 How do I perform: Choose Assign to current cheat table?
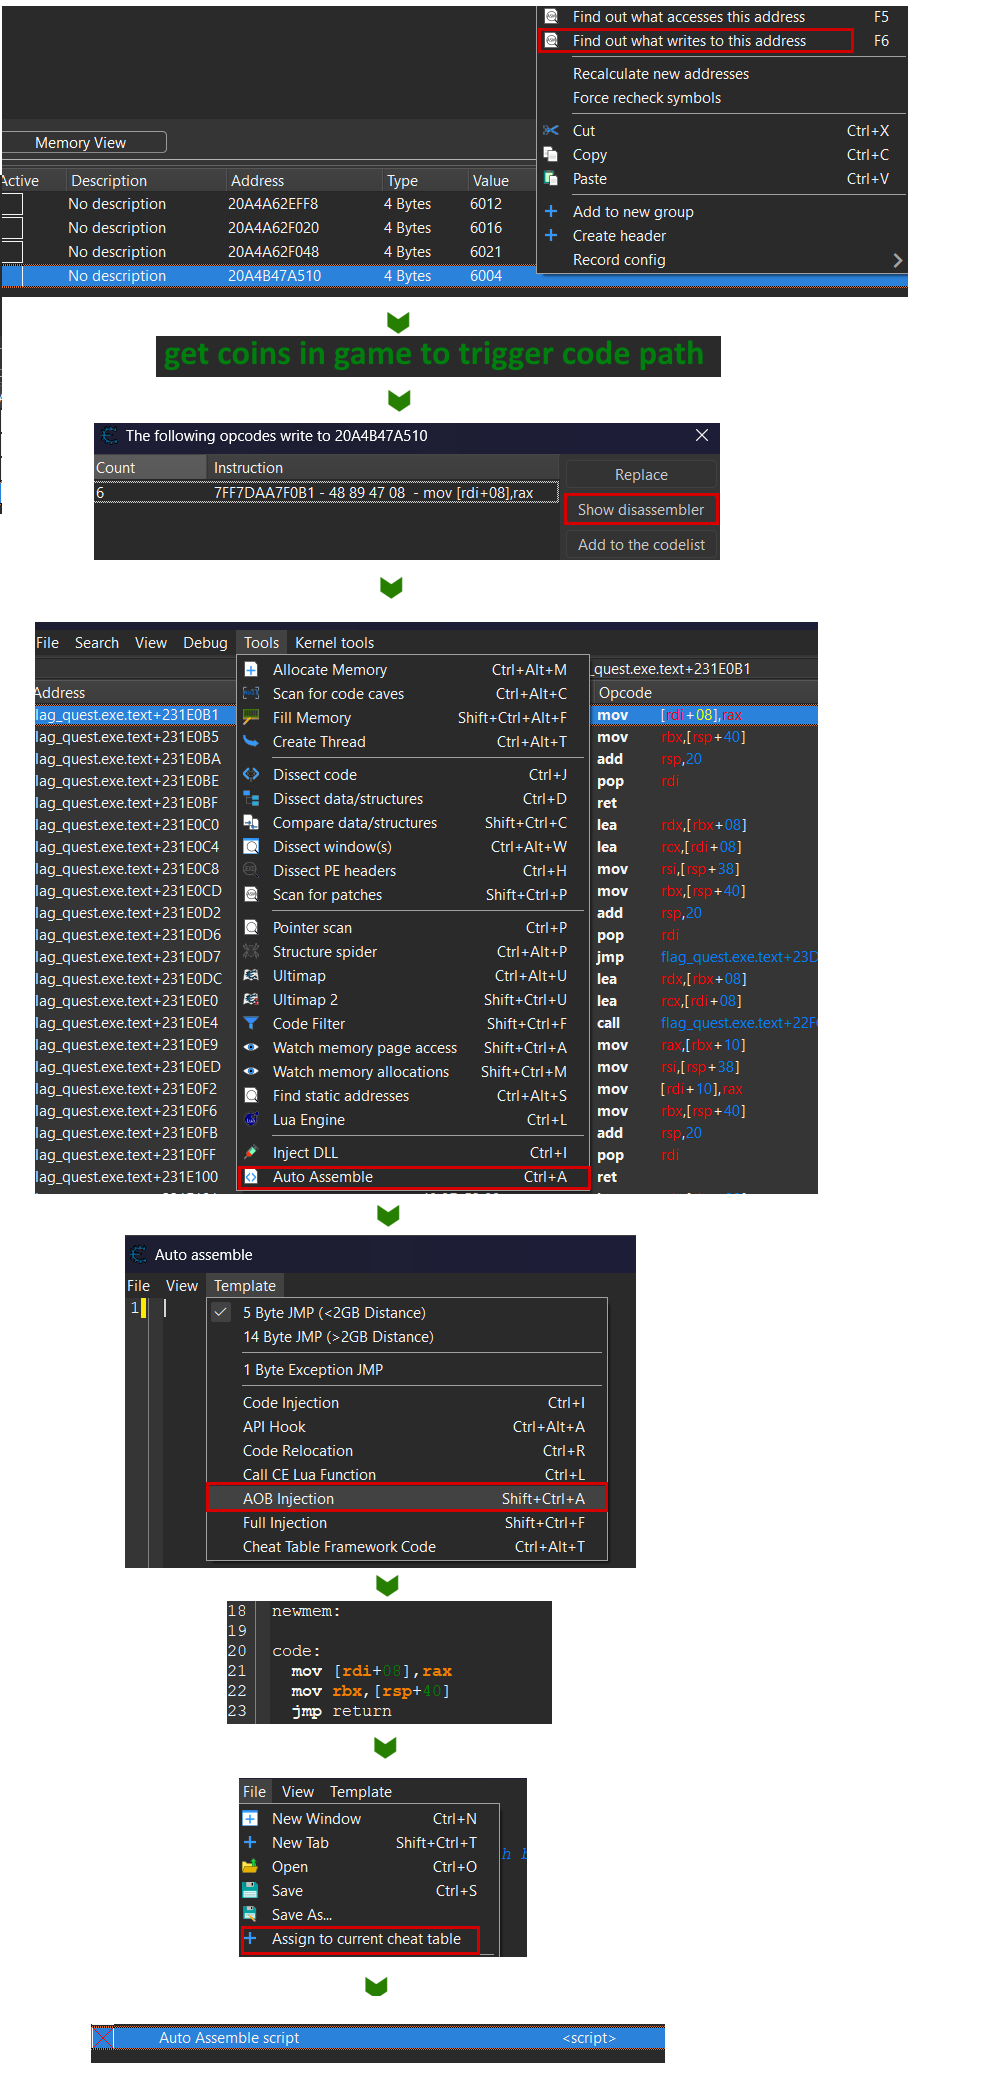pyautogui.click(x=360, y=1939)
